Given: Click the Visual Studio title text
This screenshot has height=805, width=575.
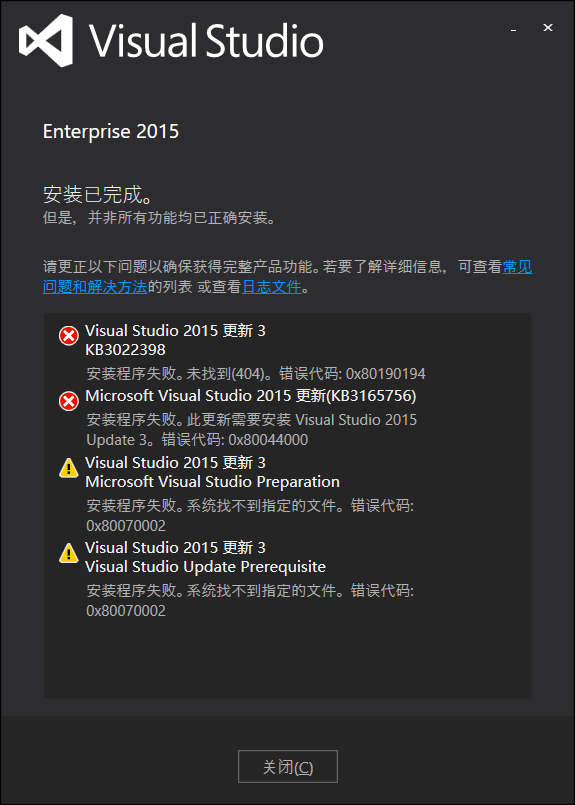Looking at the screenshot, I should click(207, 41).
